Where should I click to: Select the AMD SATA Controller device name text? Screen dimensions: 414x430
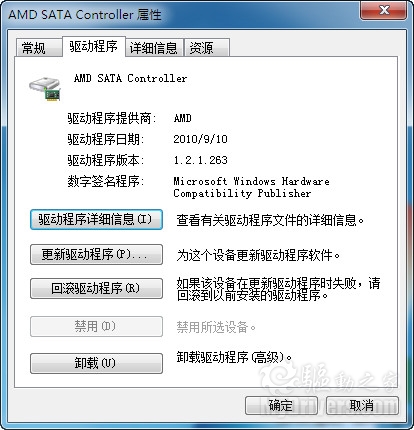131,79
